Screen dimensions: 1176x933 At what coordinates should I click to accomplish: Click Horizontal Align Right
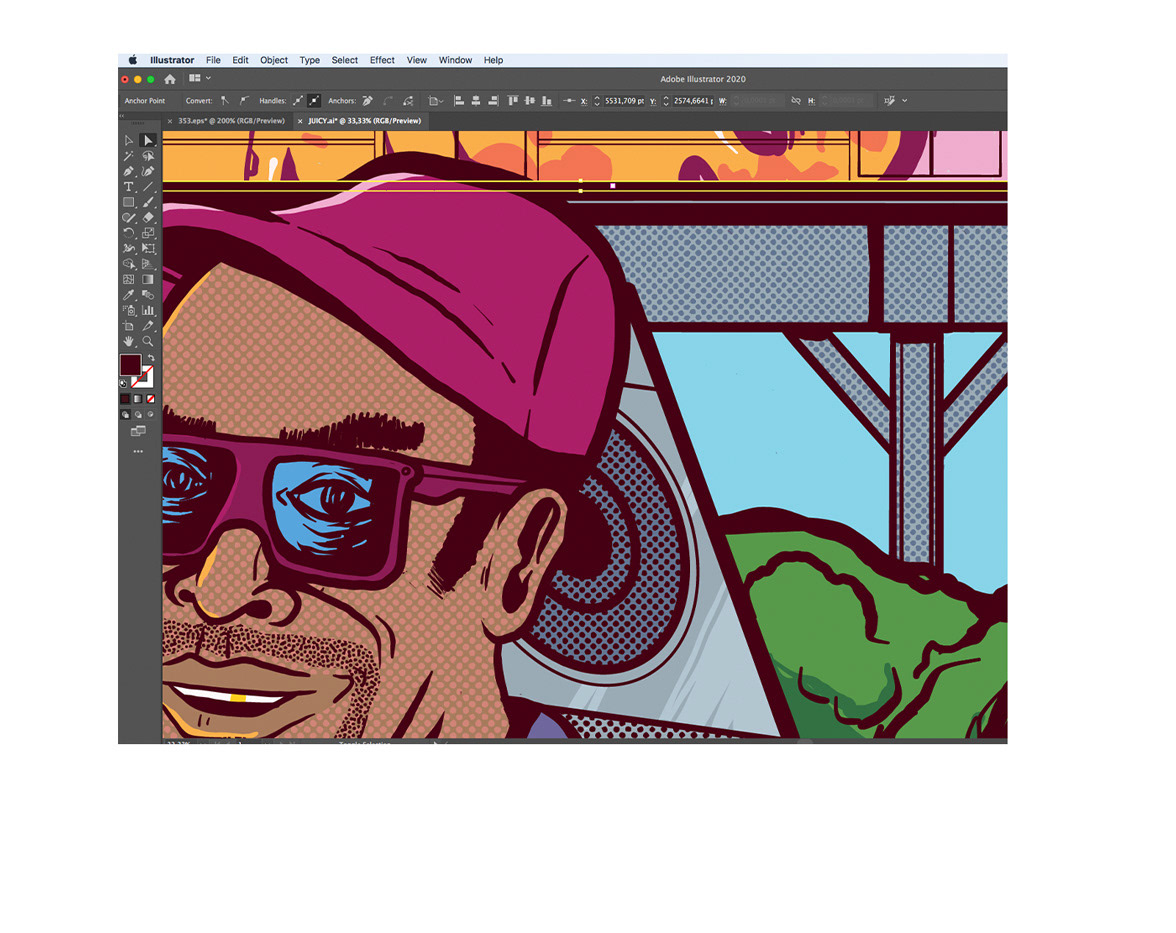coord(493,100)
